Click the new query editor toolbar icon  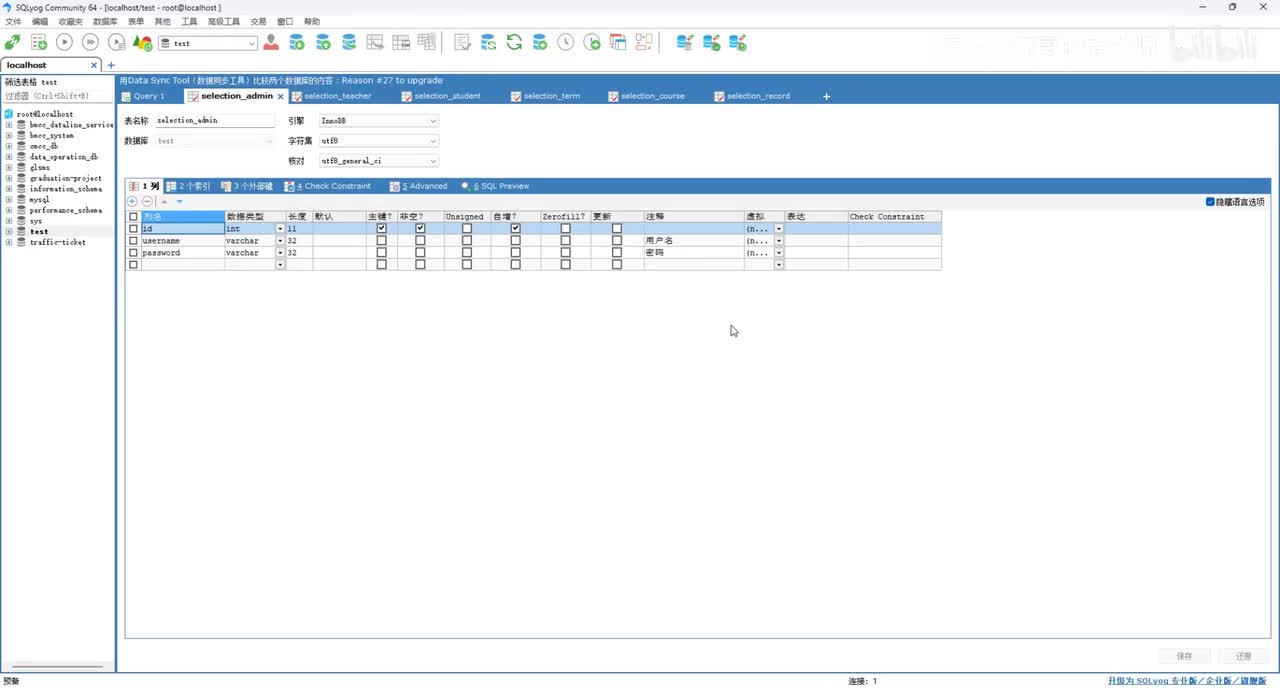tap(39, 43)
